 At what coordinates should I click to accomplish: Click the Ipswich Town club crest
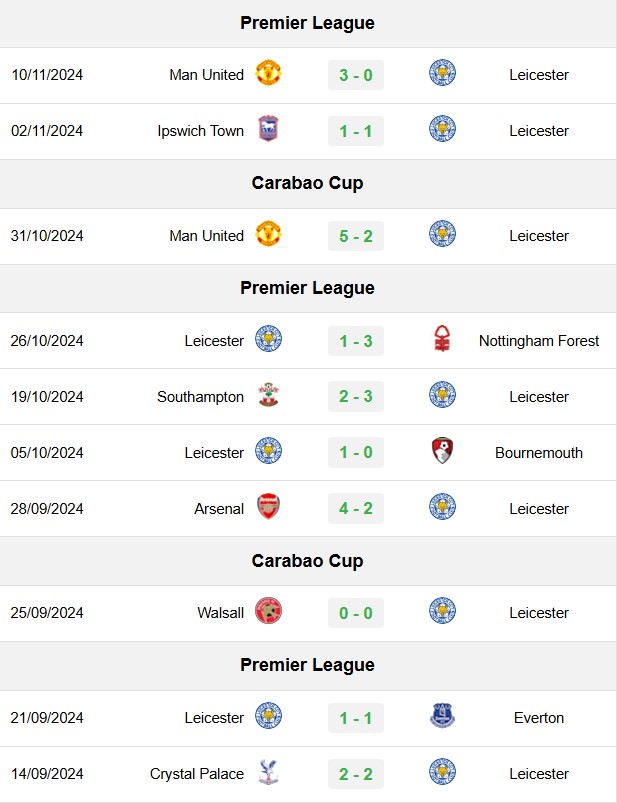click(268, 129)
